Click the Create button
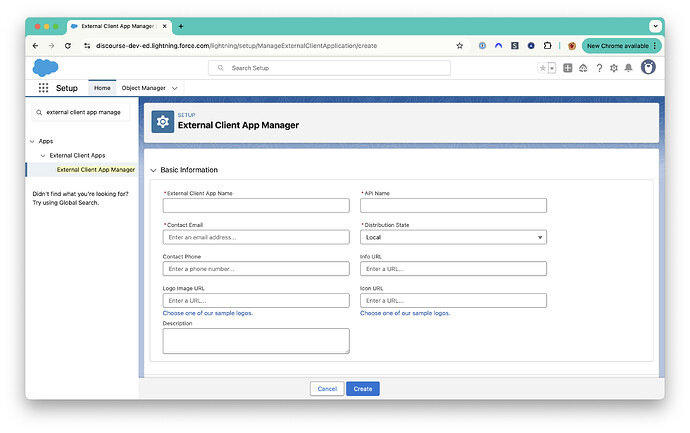This screenshot has width=690, height=433. click(363, 389)
